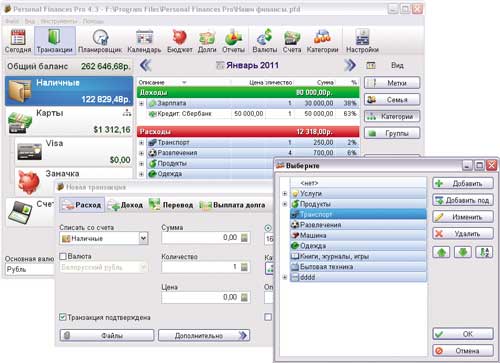Click the Добавить под button
This screenshot has height=363, width=500.
463,200
